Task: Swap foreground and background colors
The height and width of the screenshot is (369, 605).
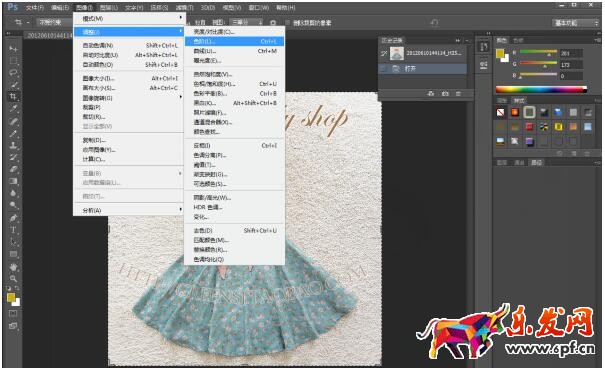Action: (17, 288)
